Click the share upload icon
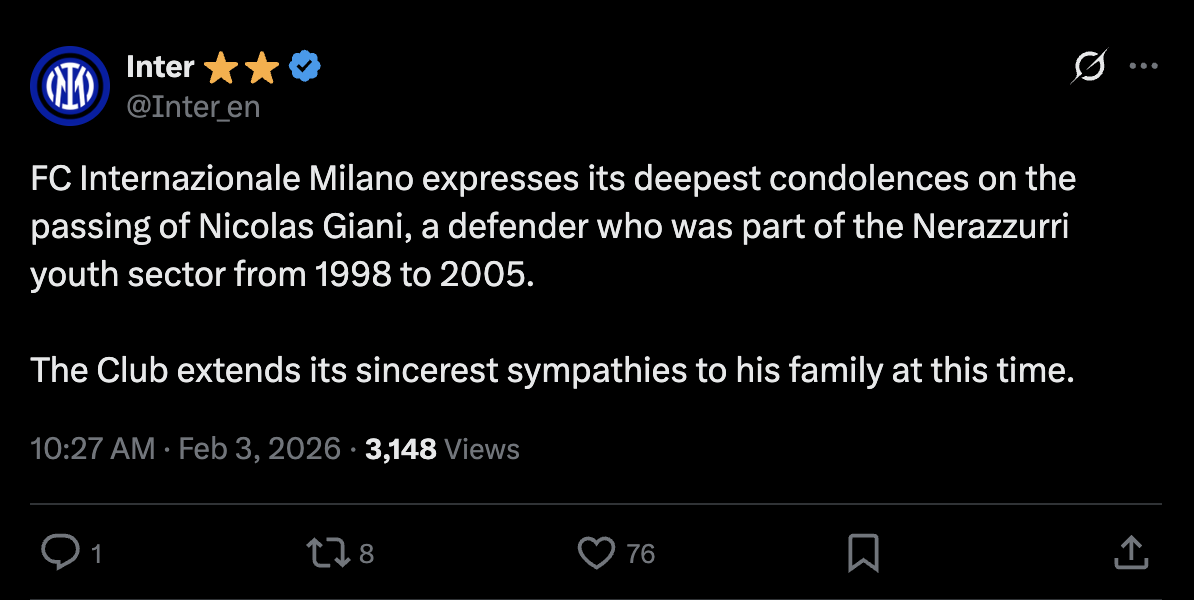Viewport: 1194px width, 600px height. [x=1129, y=552]
